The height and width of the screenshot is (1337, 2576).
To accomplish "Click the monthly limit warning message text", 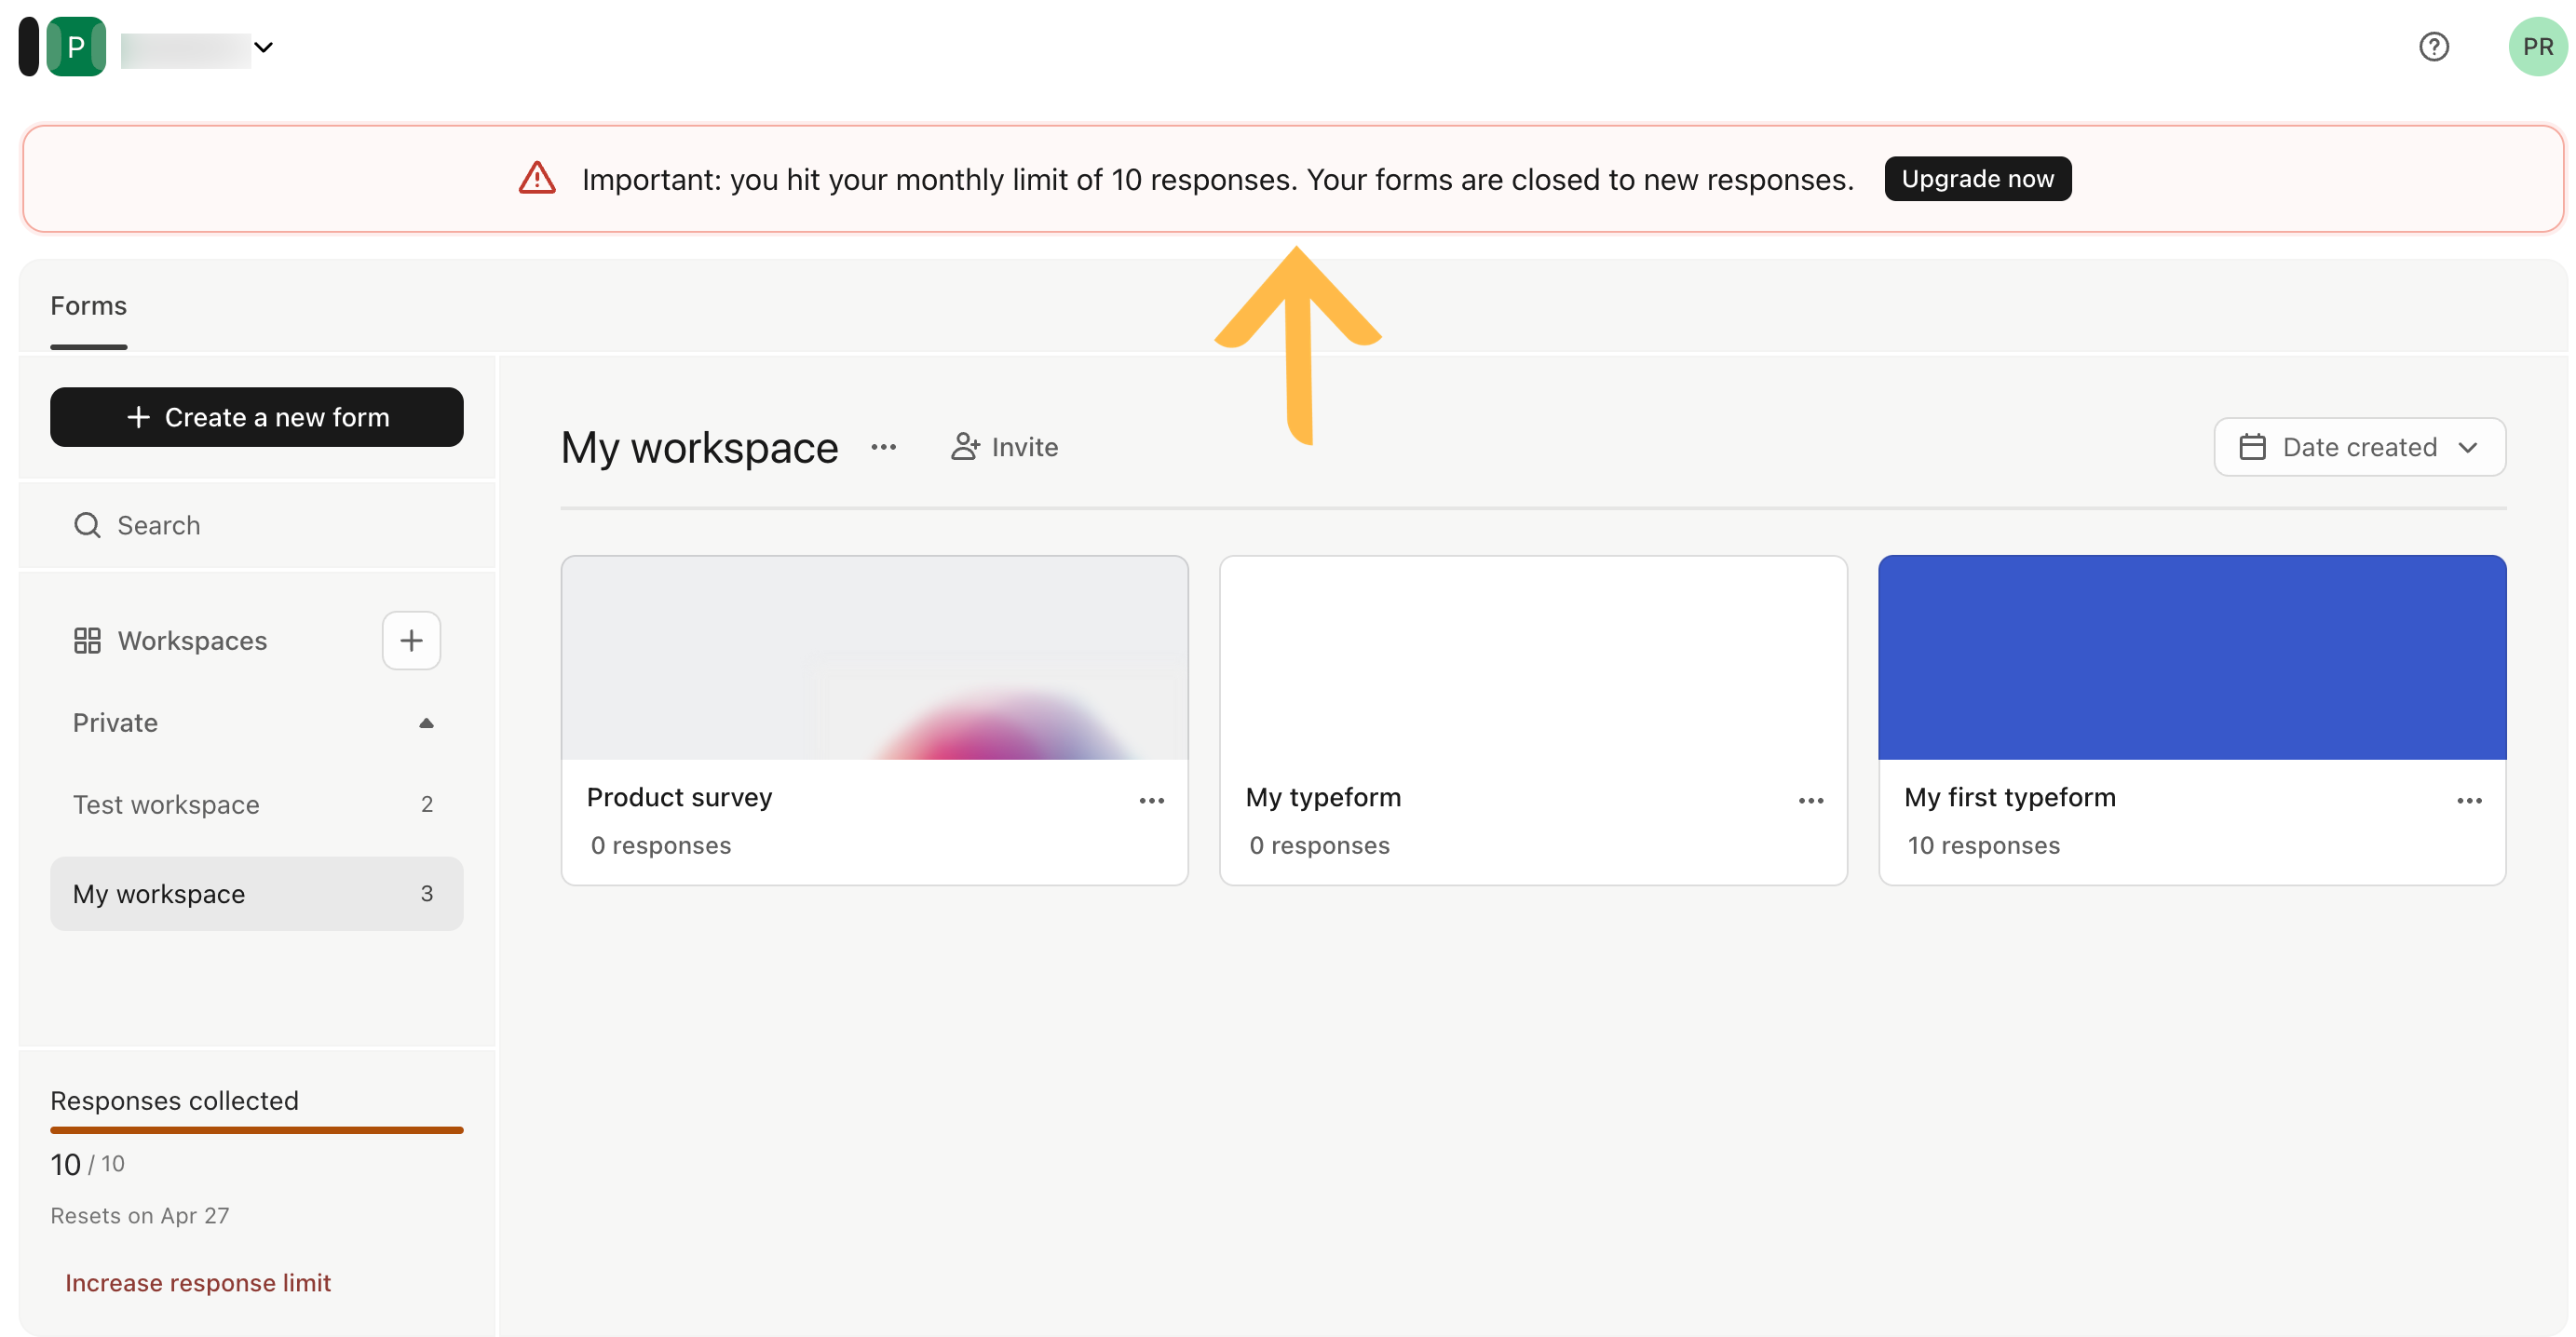I will [x=1217, y=179].
